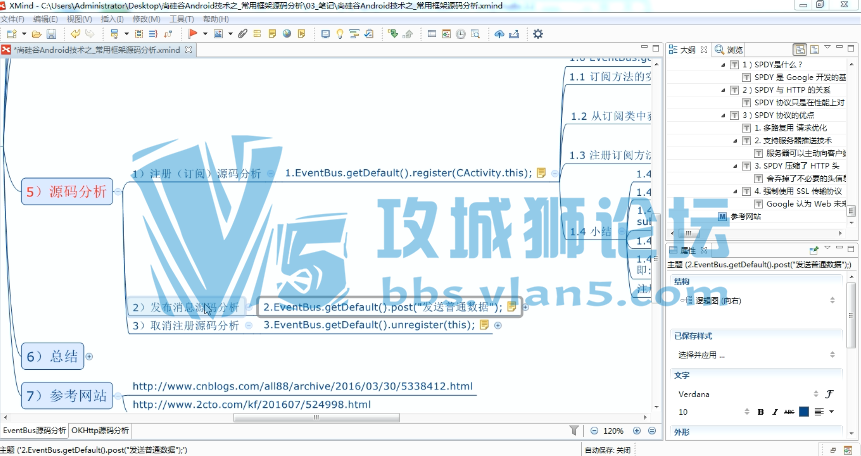Switch to OKHttp源码分析 sheet tab
861x456 pixels.
pyautogui.click(x=100, y=430)
